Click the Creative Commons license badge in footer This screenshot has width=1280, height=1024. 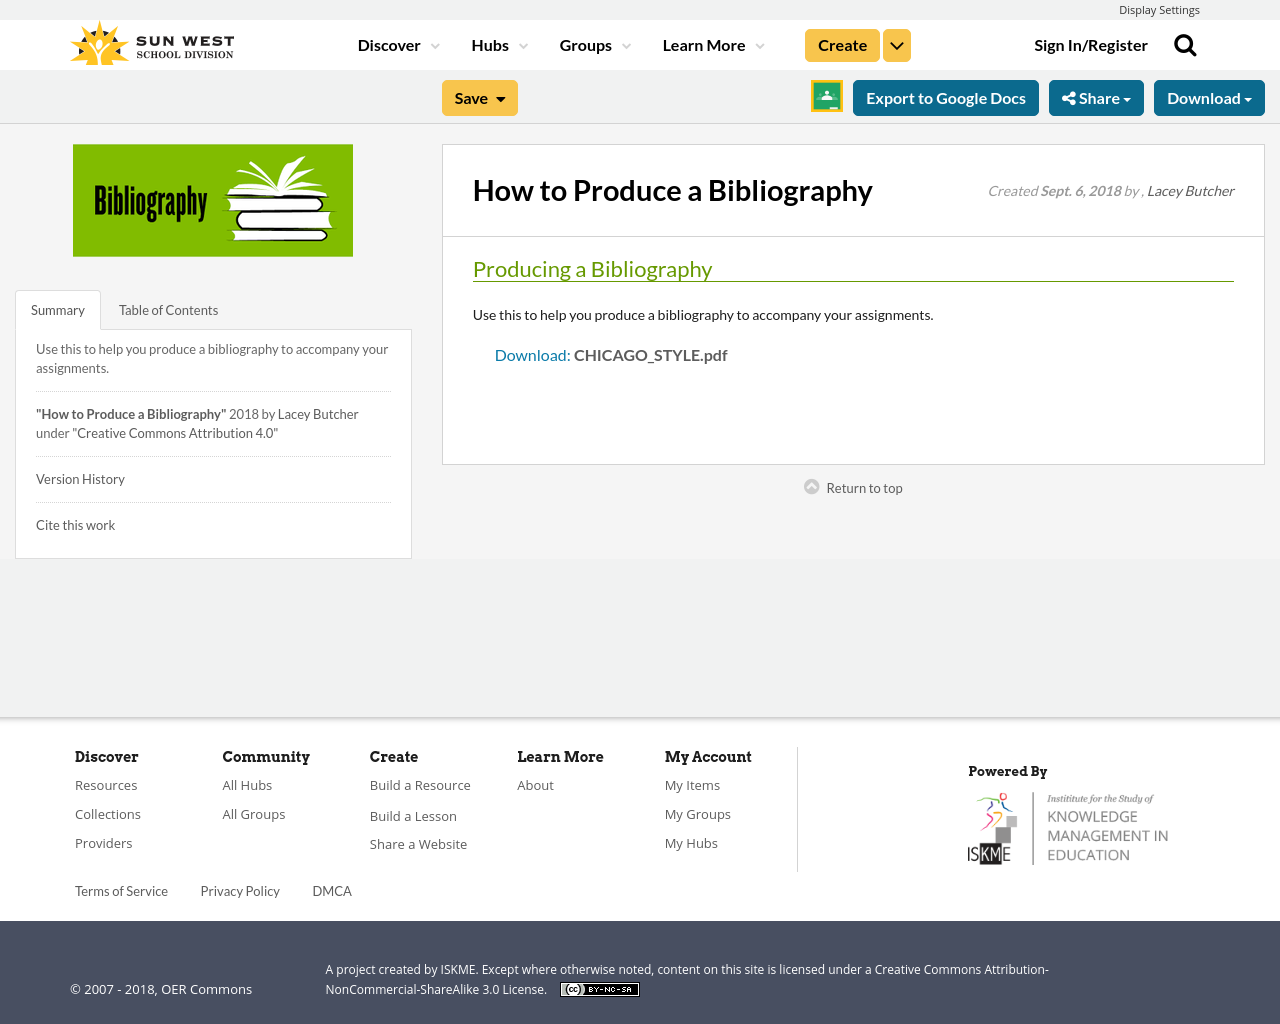[599, 988]
